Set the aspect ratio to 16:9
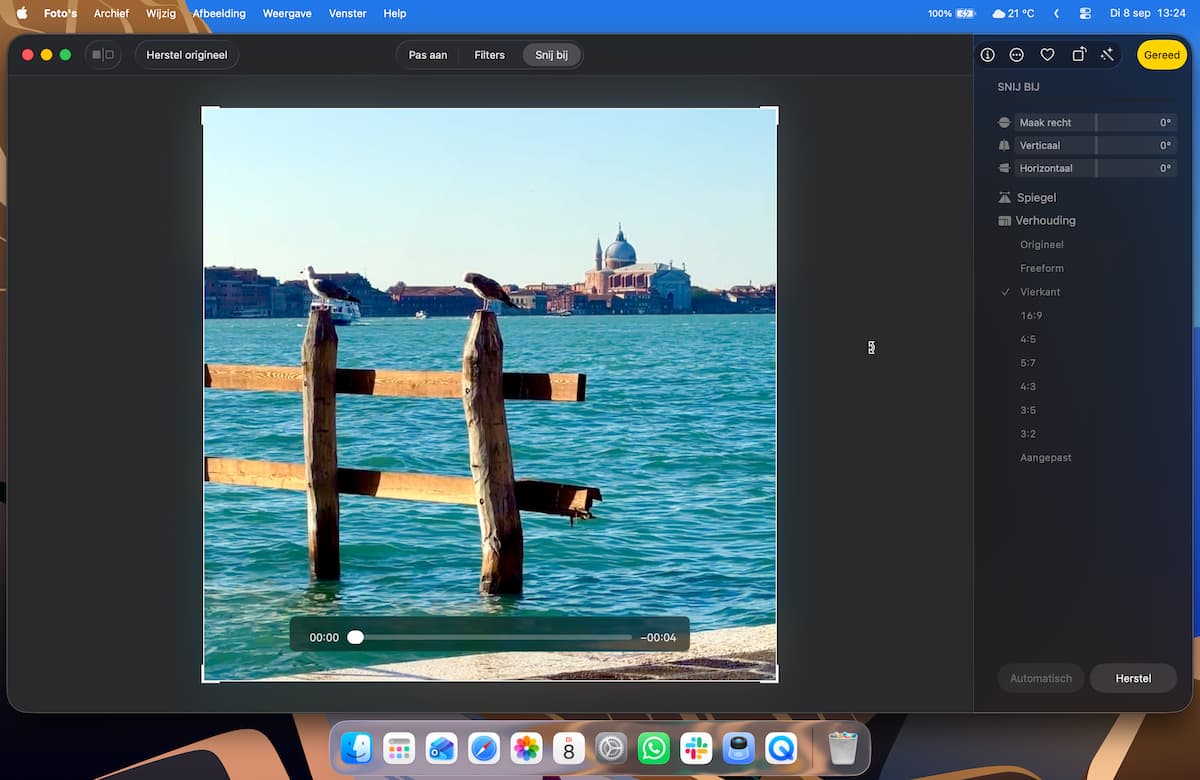The height and width of the screenshot is (780, 1200). (1031, 316)
